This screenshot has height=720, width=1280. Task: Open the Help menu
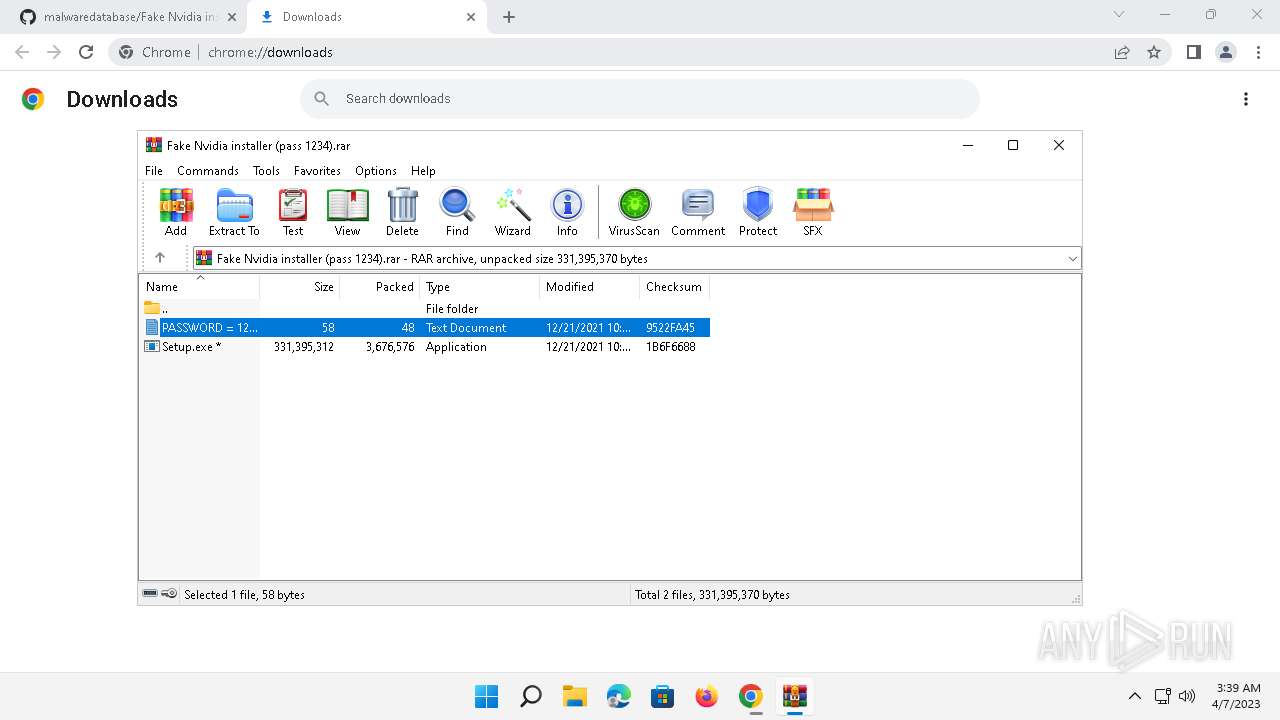coord(423,171)
